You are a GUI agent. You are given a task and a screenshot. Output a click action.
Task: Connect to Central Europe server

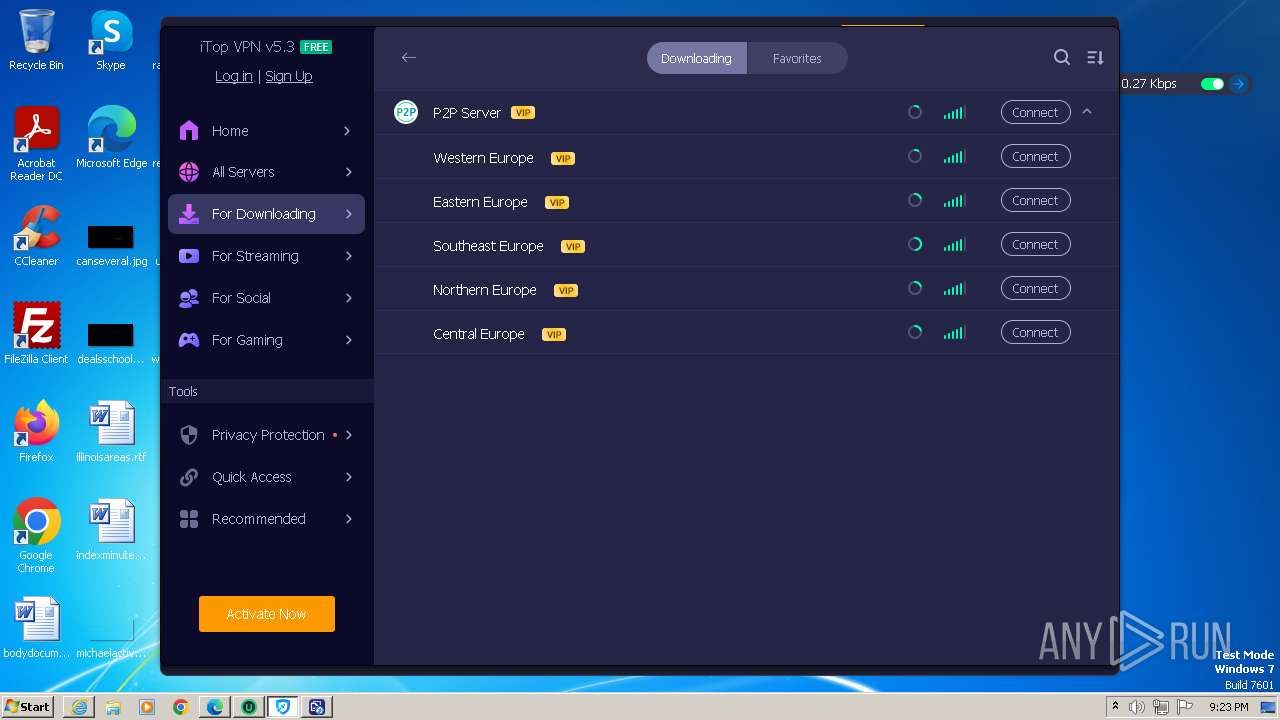1035,332
